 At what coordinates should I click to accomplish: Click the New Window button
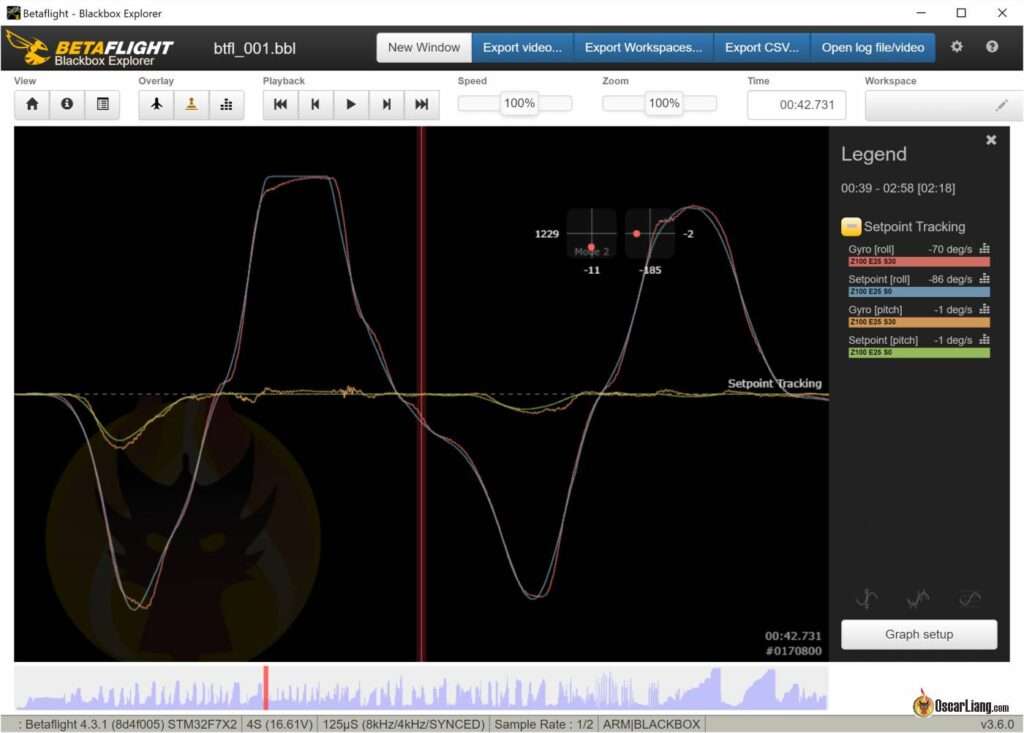(424, 48)
